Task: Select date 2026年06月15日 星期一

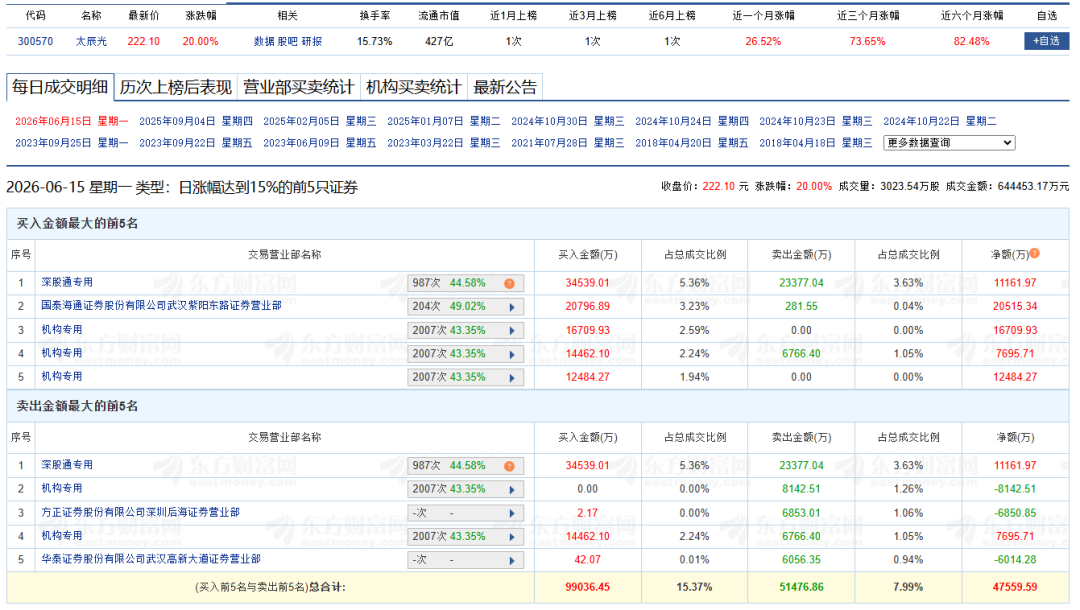Action: (72, 121)
